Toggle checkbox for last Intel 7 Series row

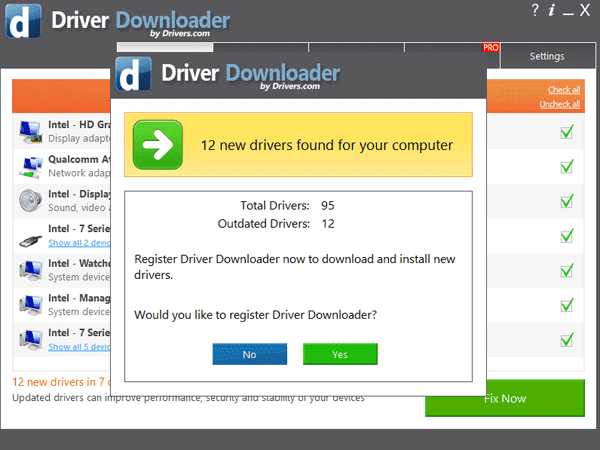(567, 340)
